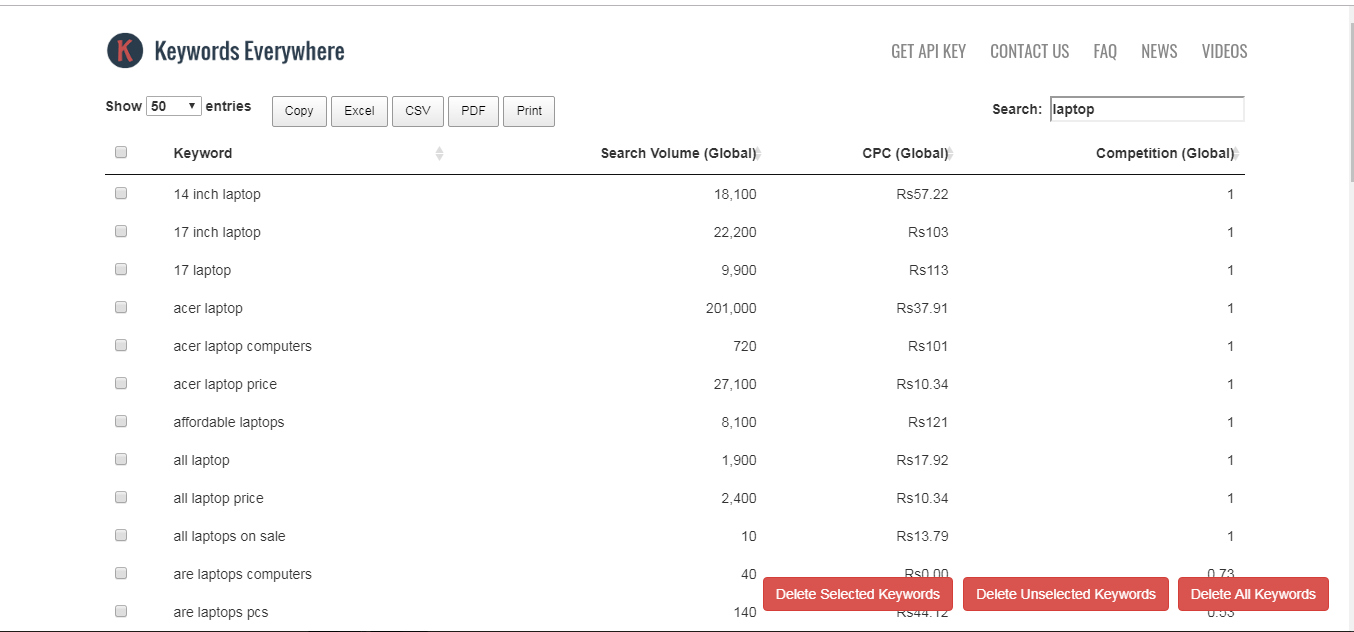Open the NEWS menu link
Image resolution: width=1354 pixels, height=632 pixels.
coord(1159,51)
